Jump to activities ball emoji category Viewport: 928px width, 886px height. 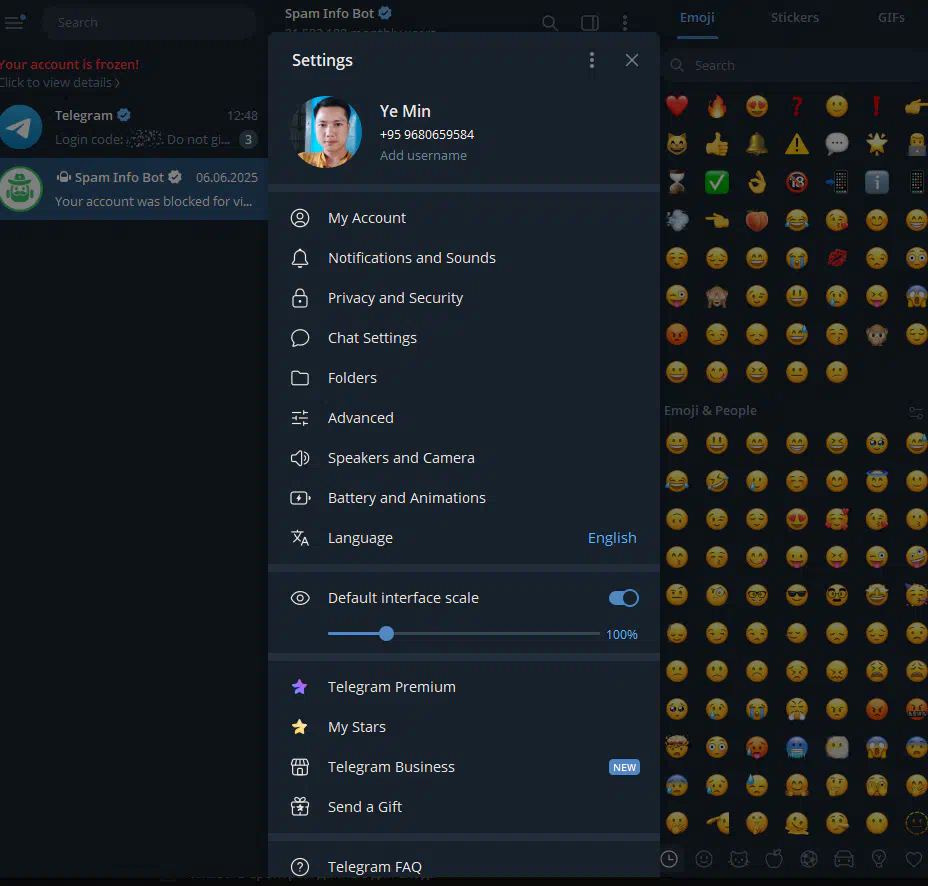(809, 859)
